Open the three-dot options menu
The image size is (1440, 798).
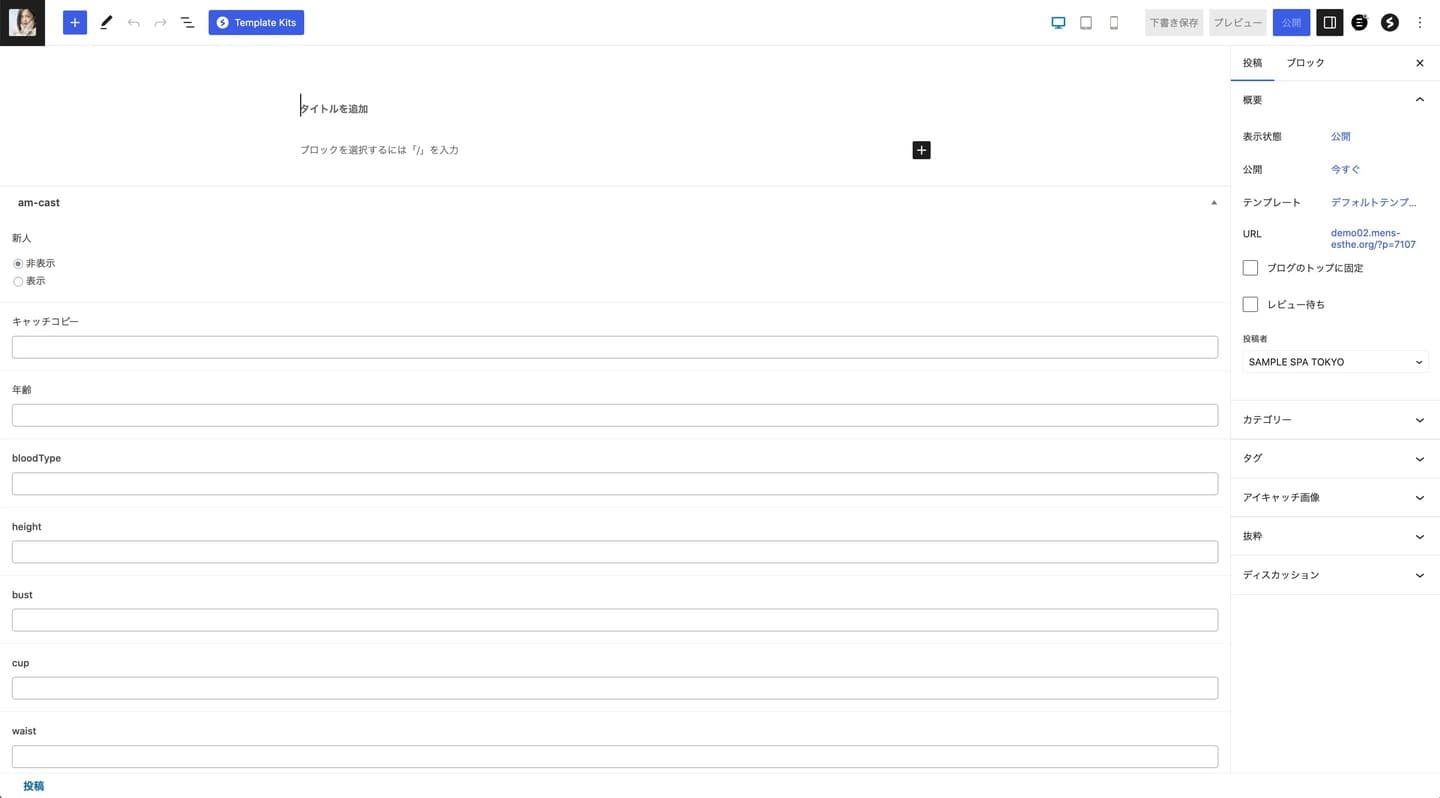click(1420, 22)
